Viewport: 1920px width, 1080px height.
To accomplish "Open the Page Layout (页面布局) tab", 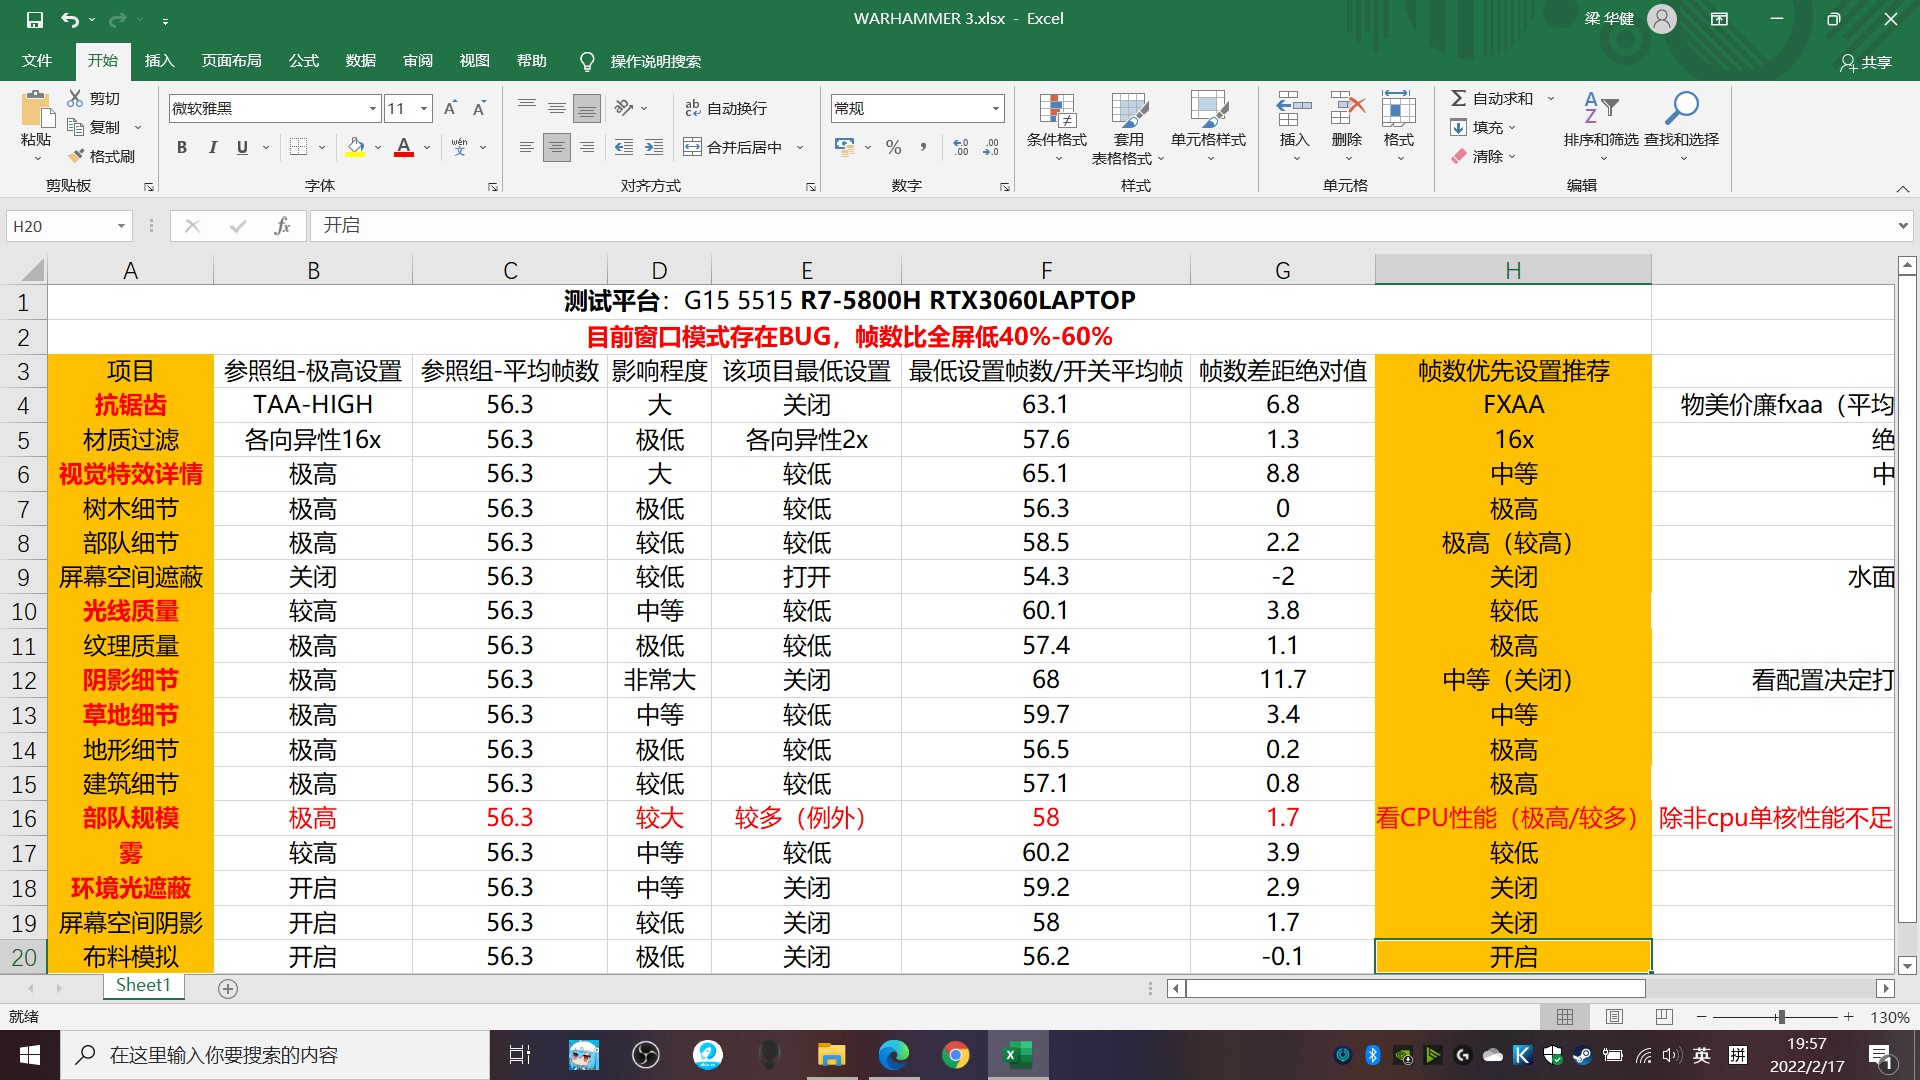I will [232, 61].
